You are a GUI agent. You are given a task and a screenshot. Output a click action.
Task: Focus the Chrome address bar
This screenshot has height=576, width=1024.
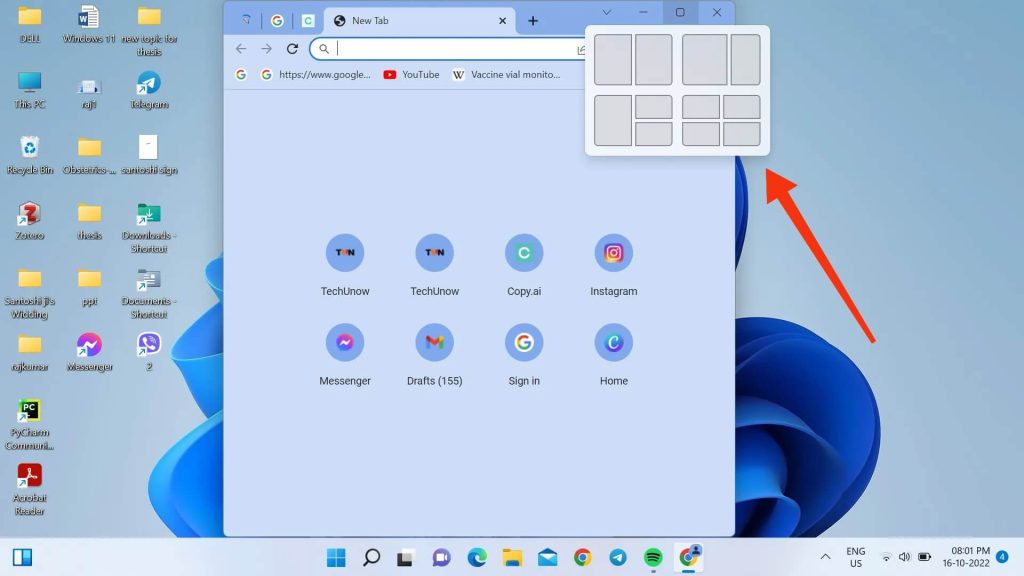click(451, 49)
